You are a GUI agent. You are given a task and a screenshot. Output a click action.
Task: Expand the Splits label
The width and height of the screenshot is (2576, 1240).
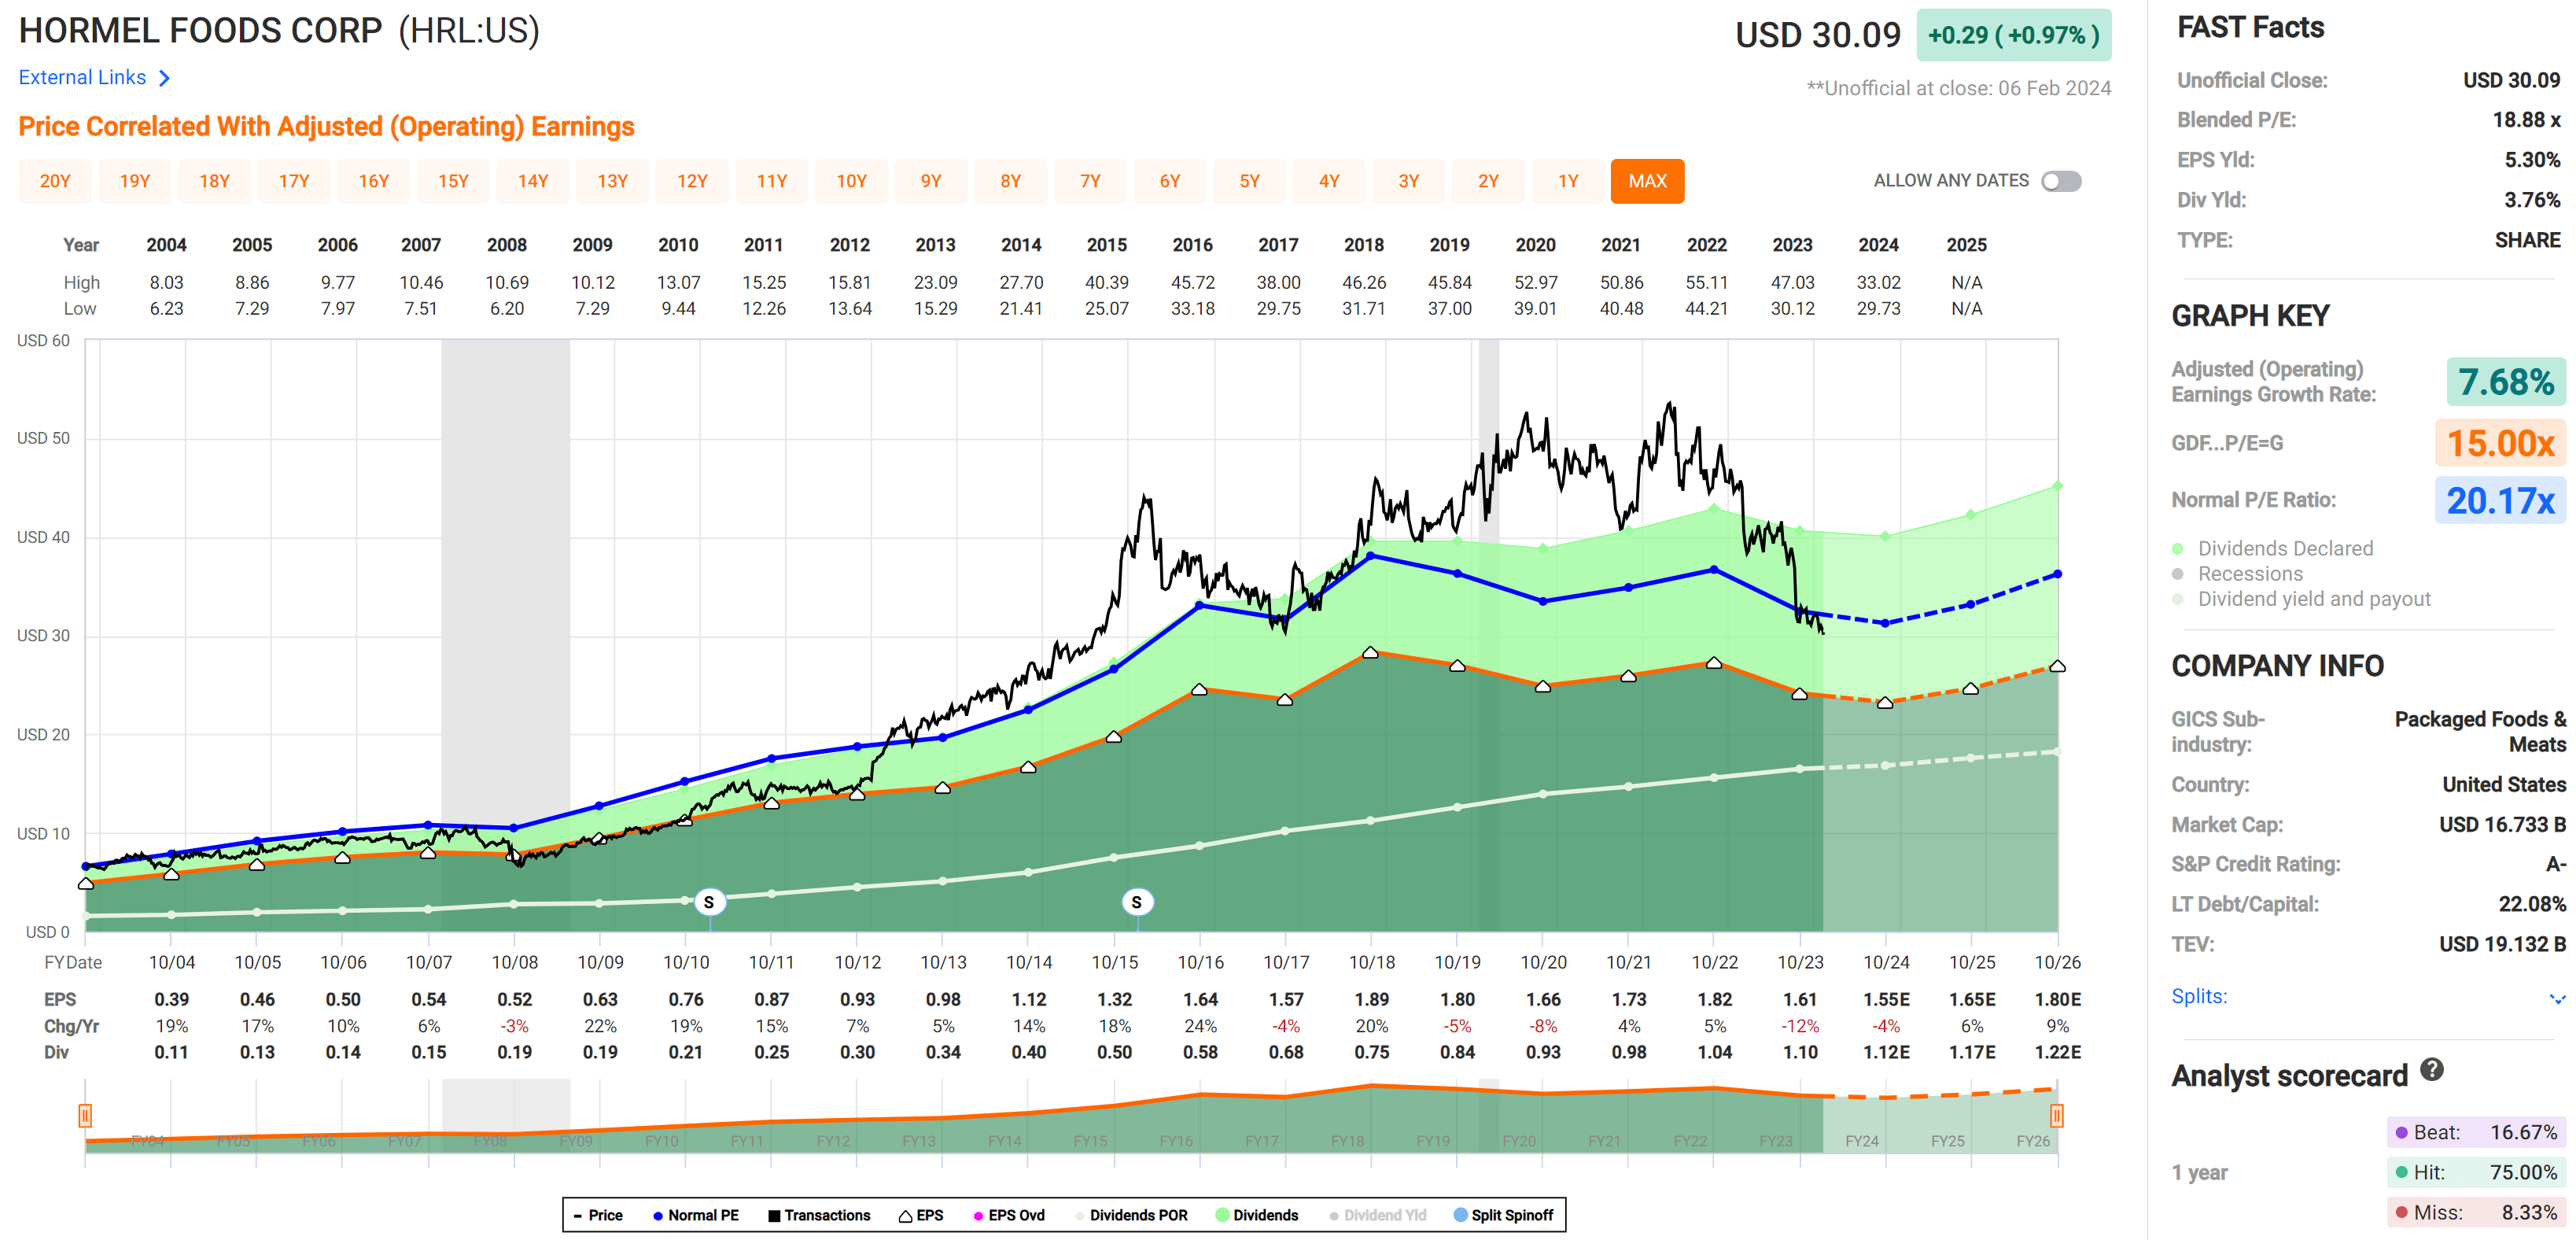[x=2198, y=996]
